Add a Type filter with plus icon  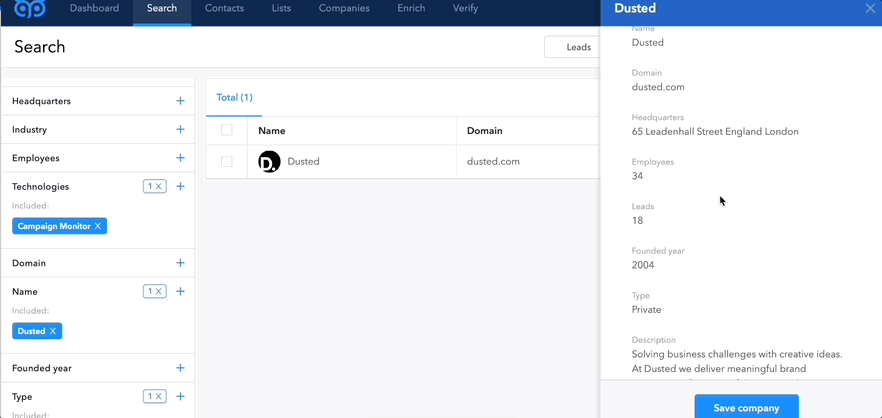click(x=180, y=397)
